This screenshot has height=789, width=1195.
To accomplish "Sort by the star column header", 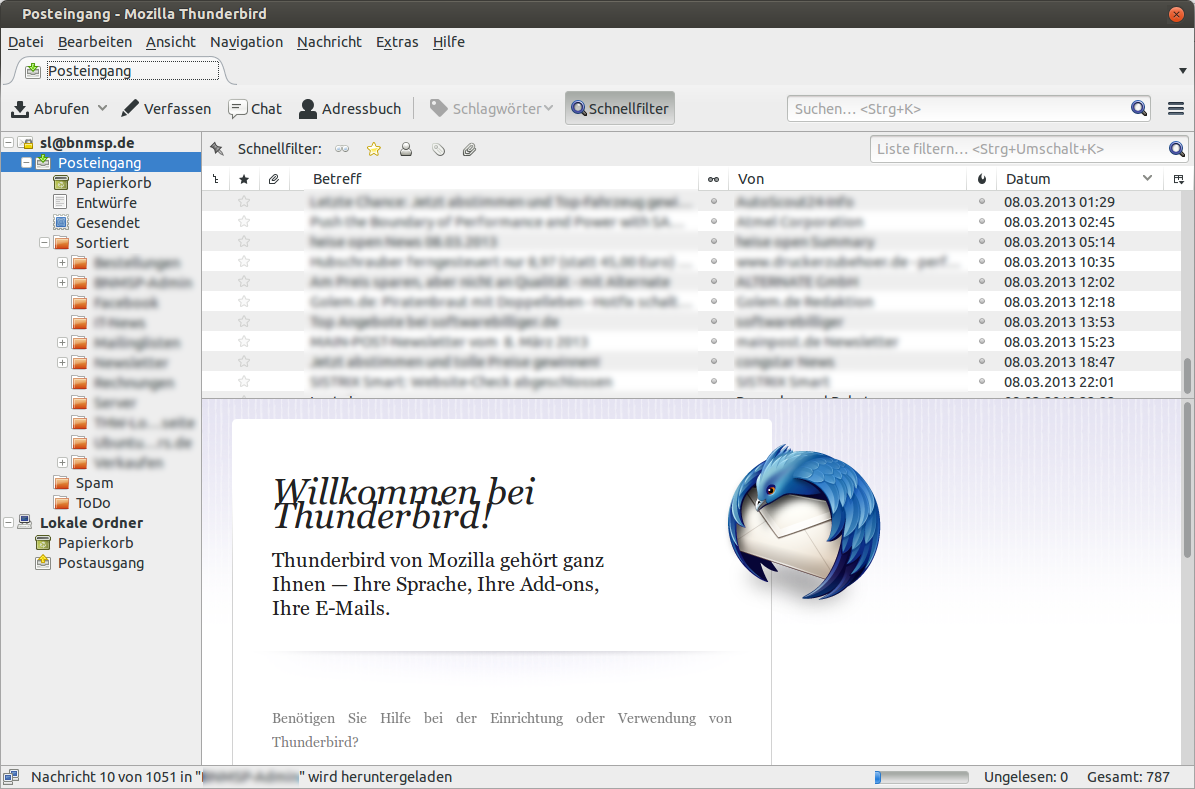I will pyautogui.click(x=244, y=179).
